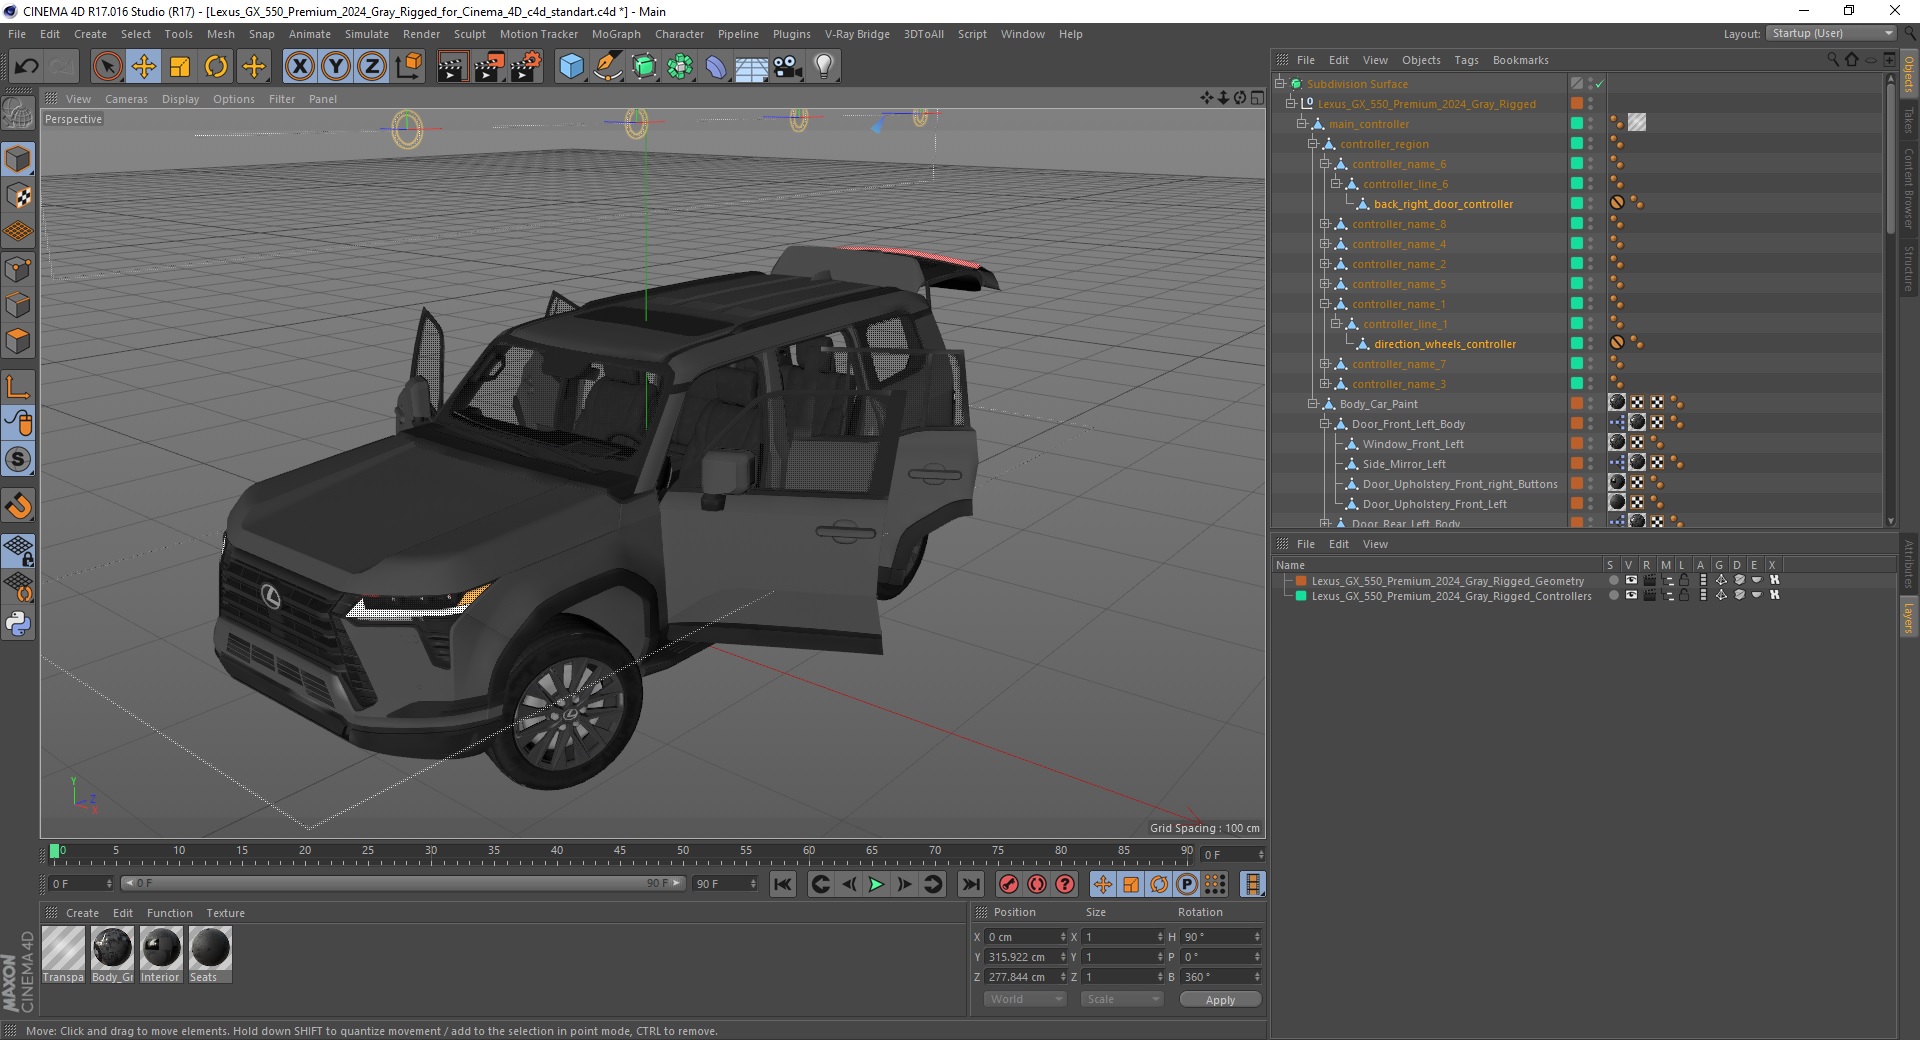Viewport: 1920px width, 1040px height.
Task: Activate the Rotate tool
Action: click(216, 67)
